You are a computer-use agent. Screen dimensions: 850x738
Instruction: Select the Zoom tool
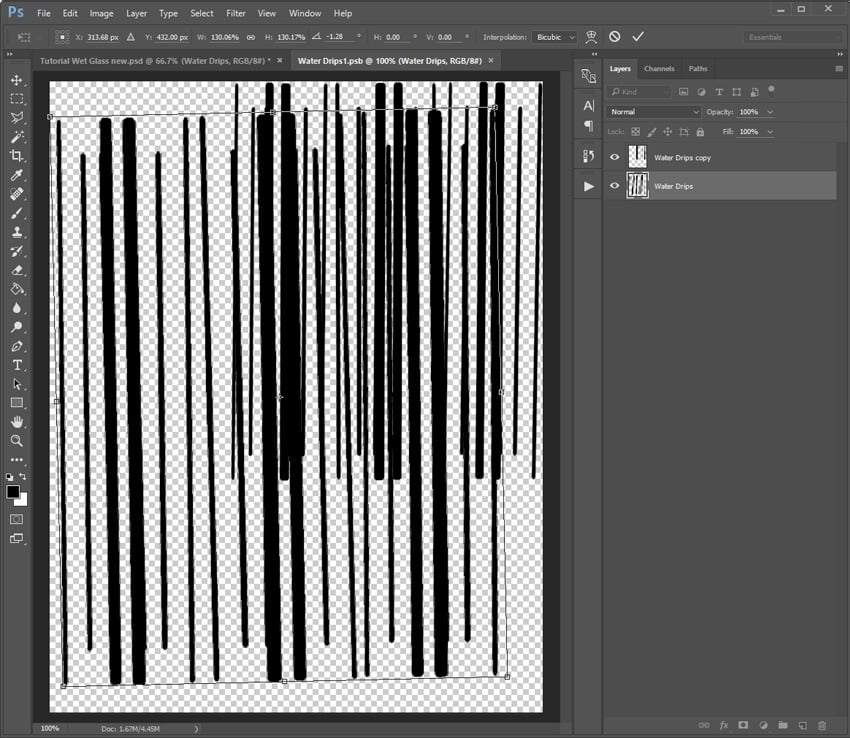click(x=17, y=441)
